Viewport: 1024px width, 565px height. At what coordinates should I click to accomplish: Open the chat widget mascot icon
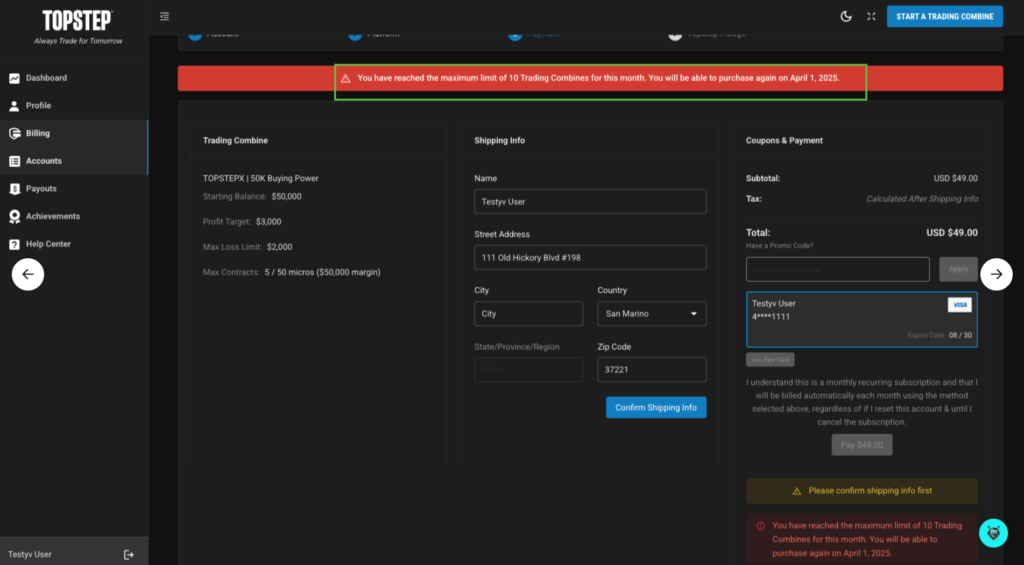click(993, 533)
